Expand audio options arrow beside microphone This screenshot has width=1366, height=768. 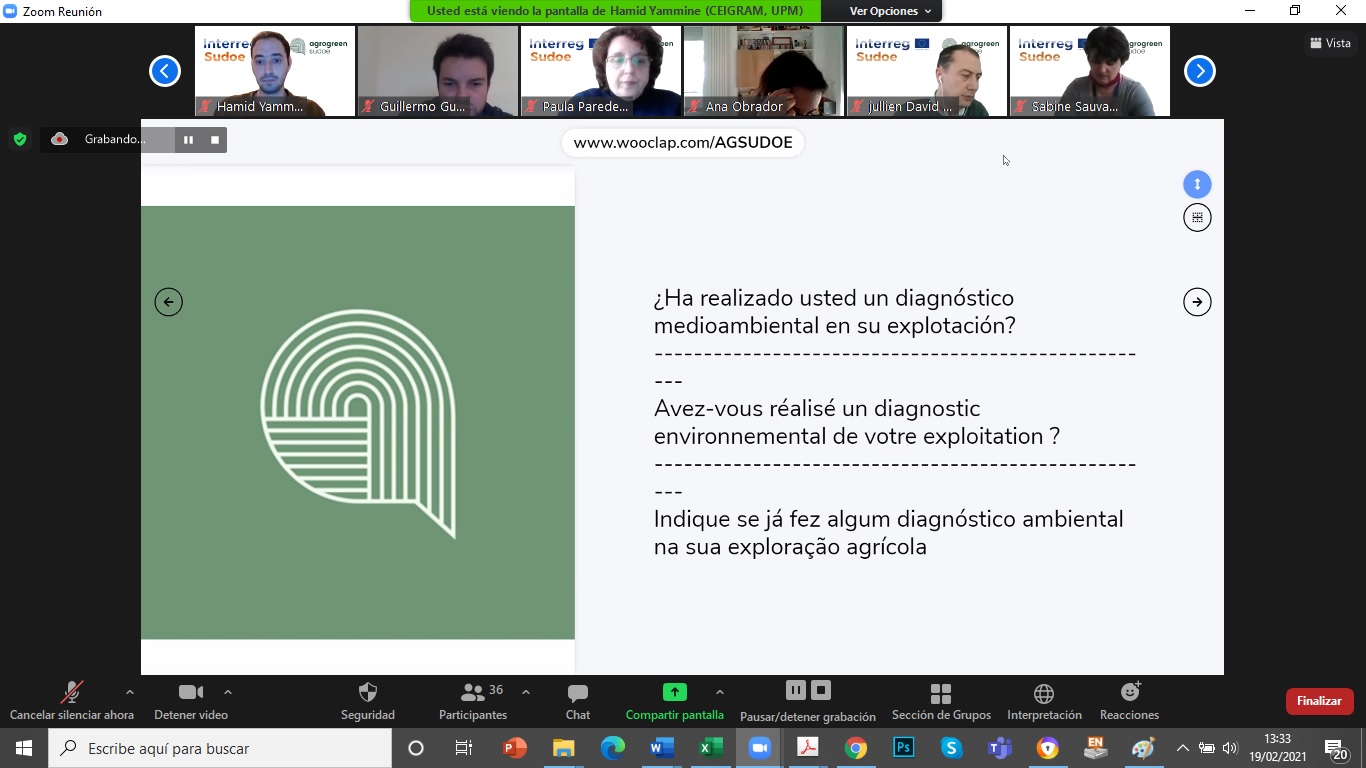pyautogui.click(x=129, y=692)
